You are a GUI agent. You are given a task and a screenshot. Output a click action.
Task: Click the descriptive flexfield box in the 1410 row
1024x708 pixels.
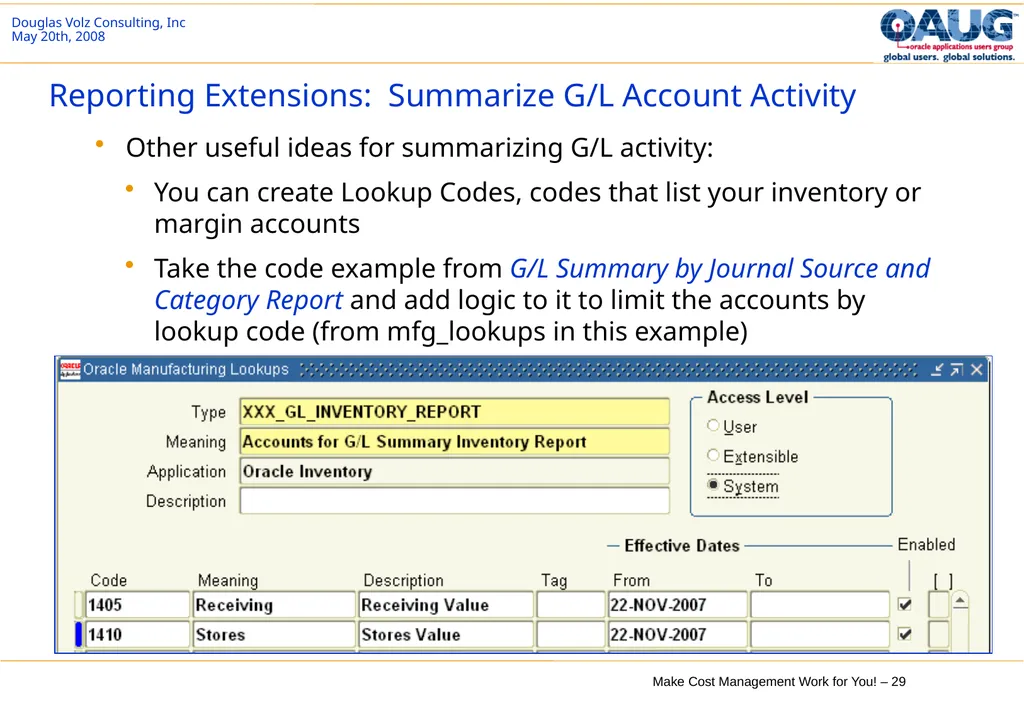(938, 634)
